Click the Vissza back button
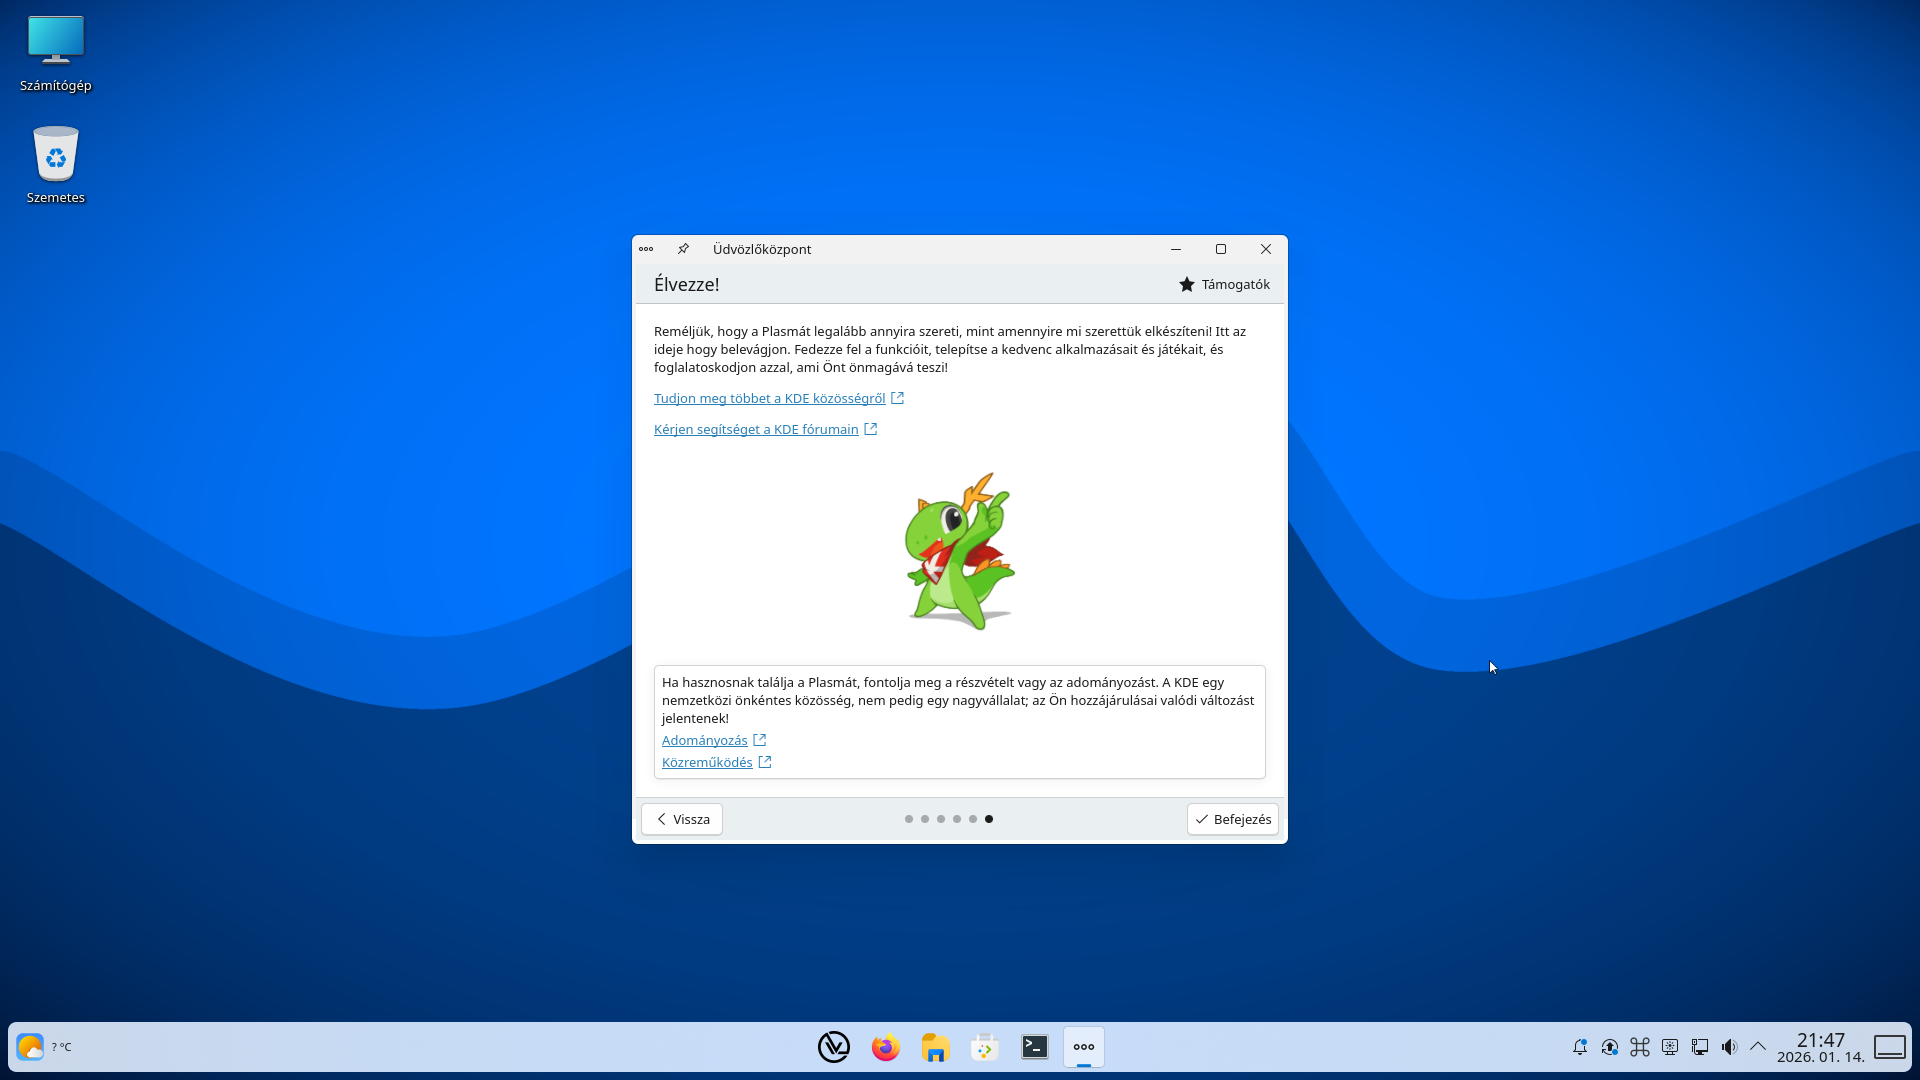The width and height of the screenshot is (1920, 1080). point(682,819)
